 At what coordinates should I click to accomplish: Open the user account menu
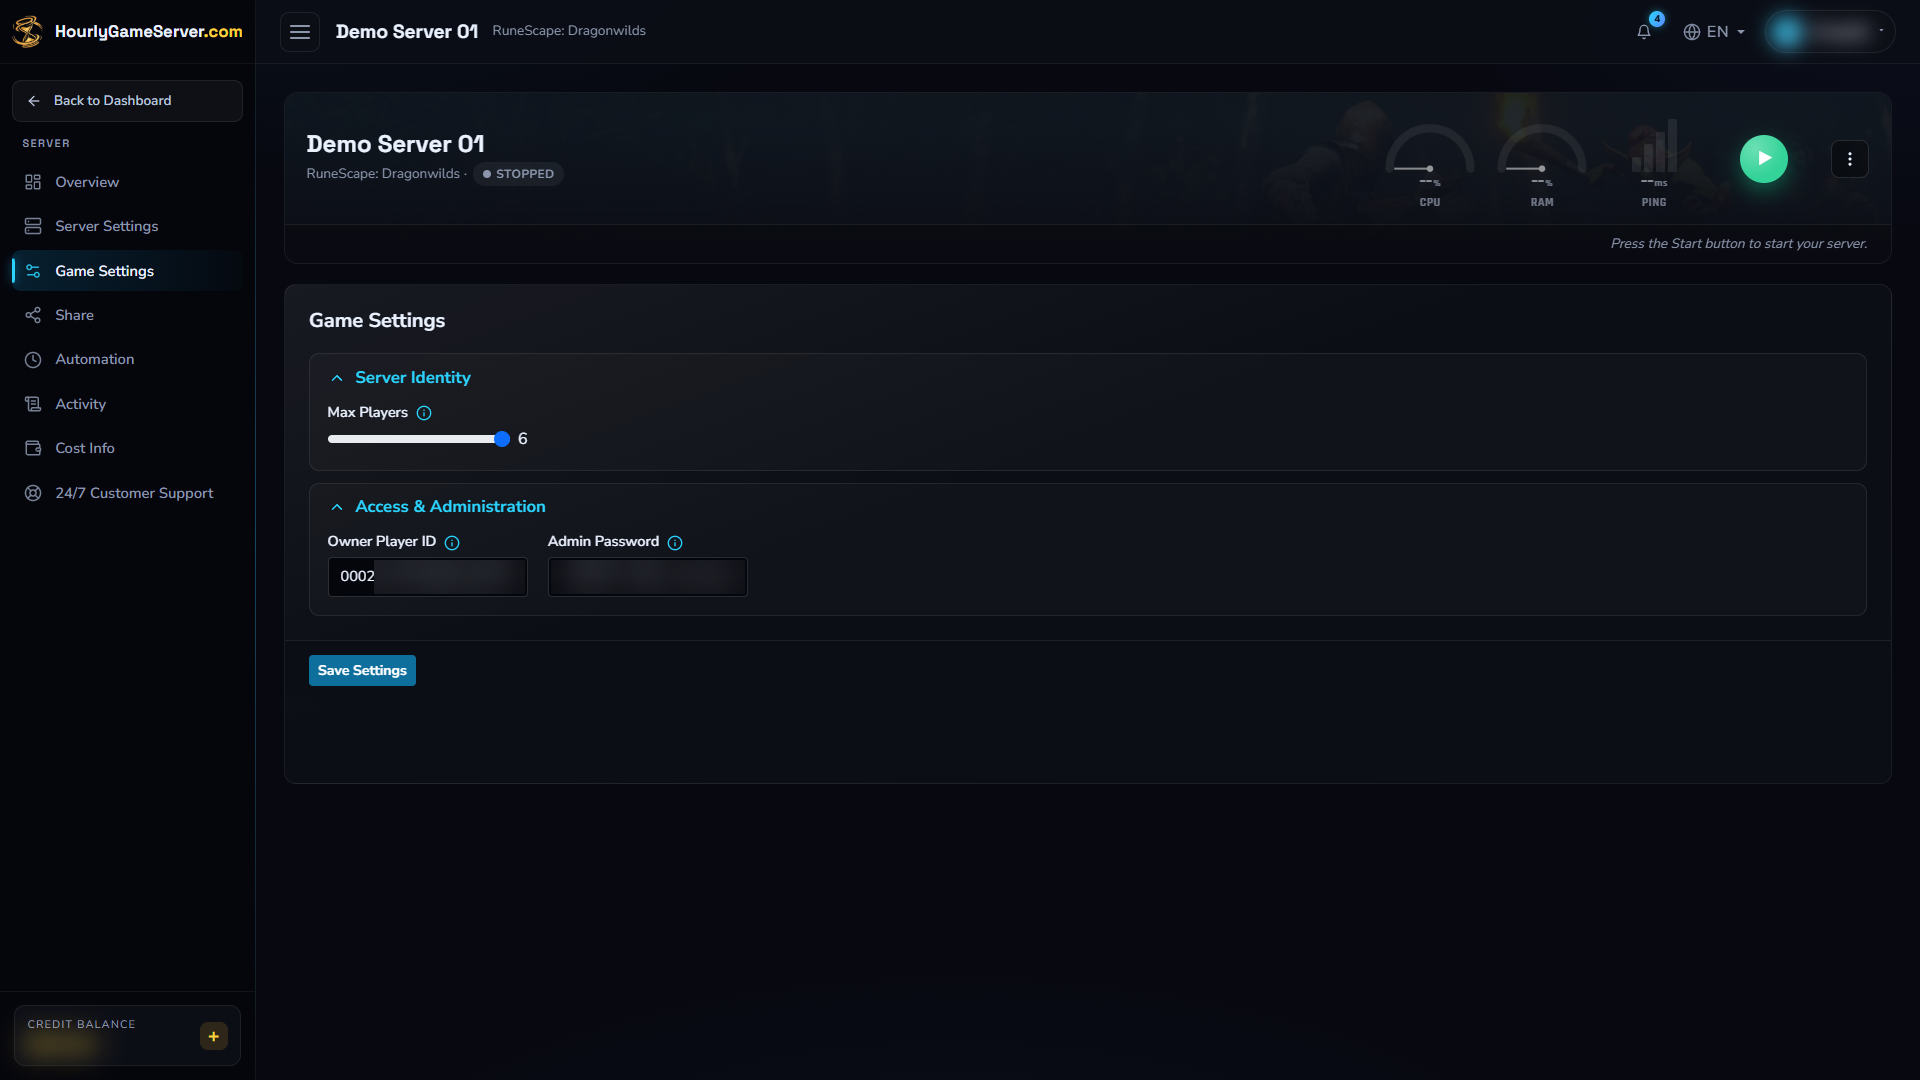click(x=1829, y=32)
